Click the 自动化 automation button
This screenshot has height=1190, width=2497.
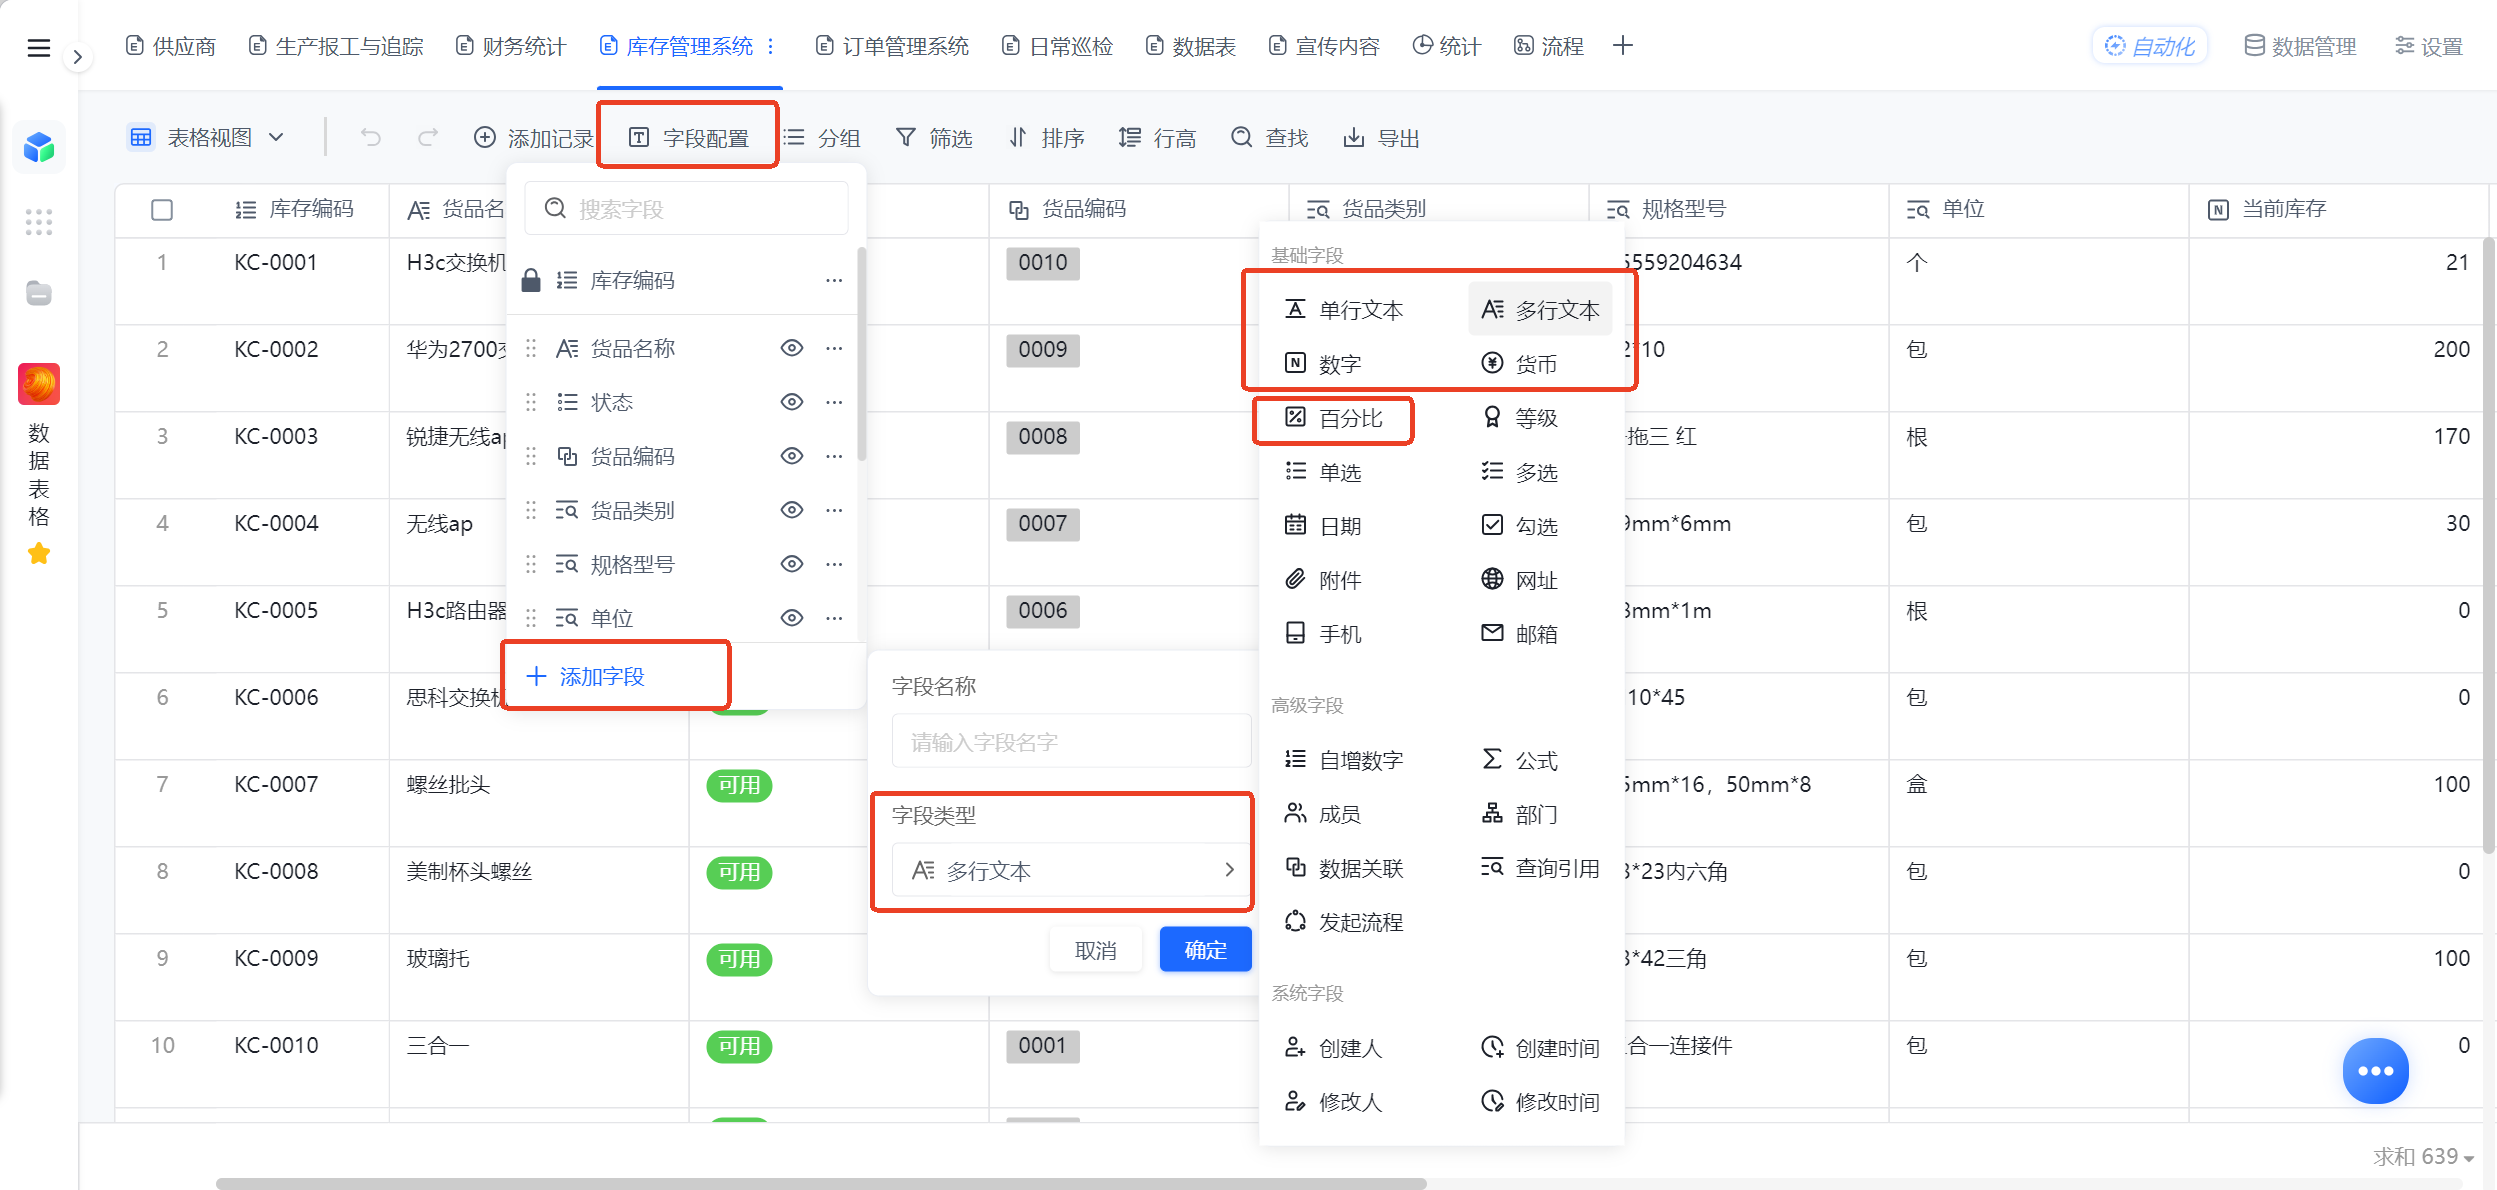coord(2150,46)
